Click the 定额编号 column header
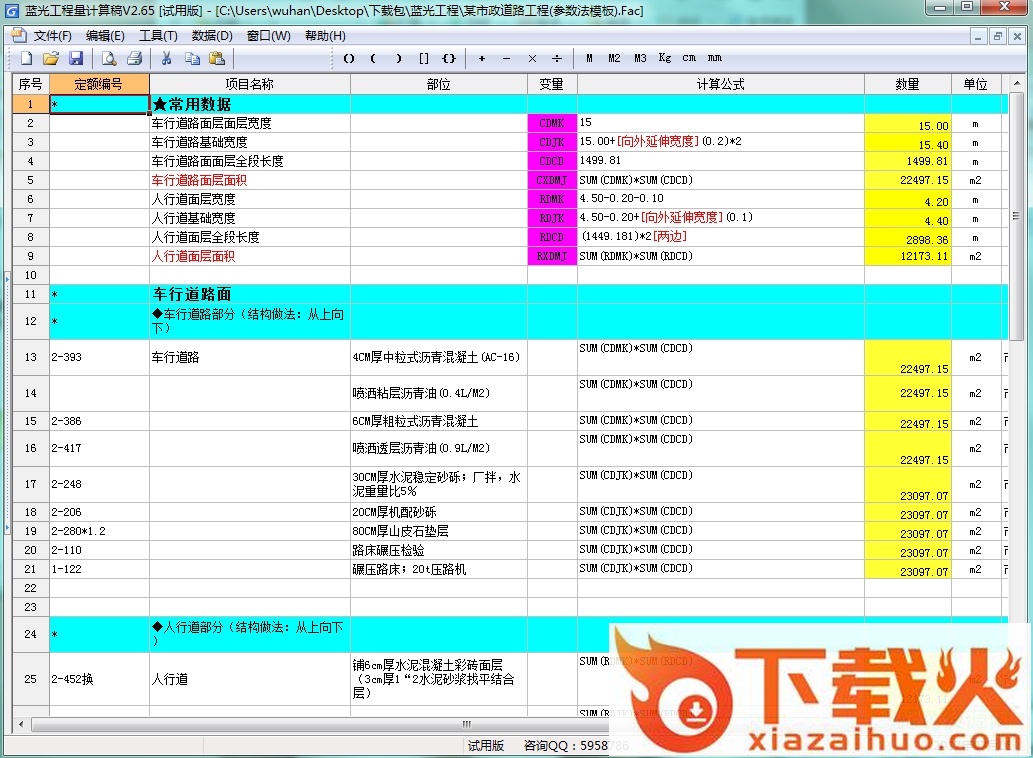This screenshot has width=1033, height=758. [99, 85]
